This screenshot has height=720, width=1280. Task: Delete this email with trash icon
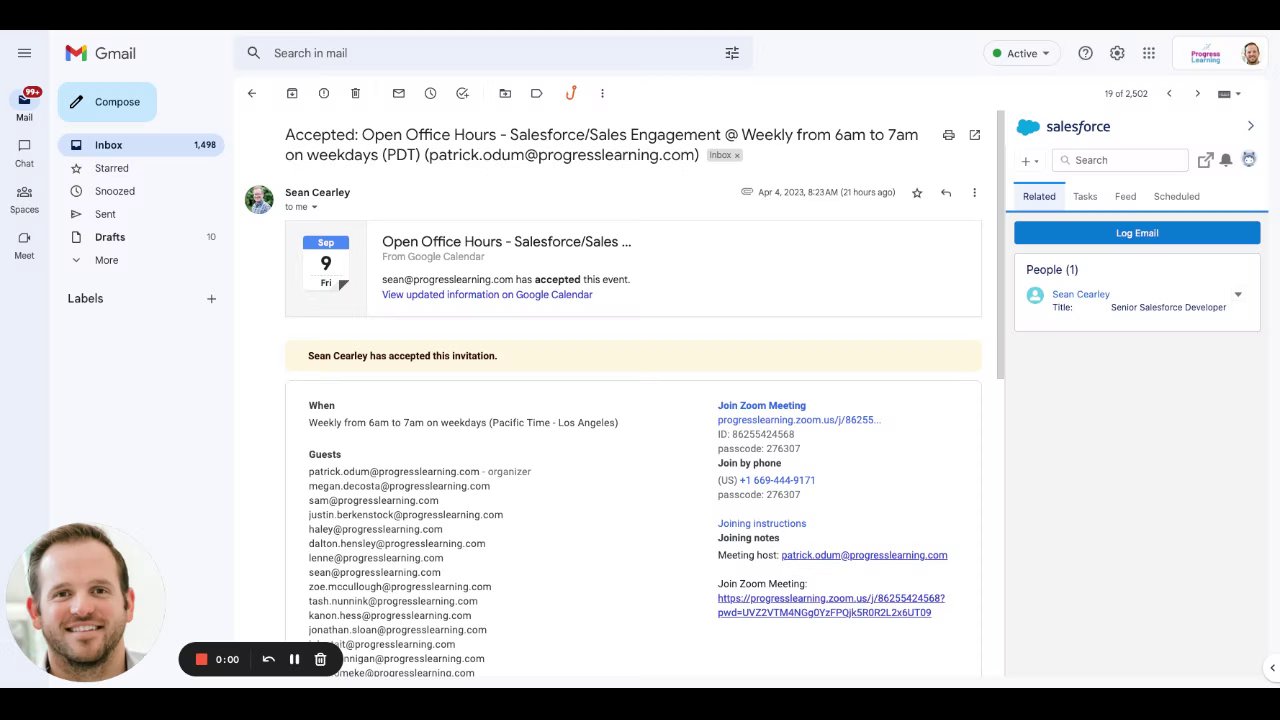(x=355, y=93)
